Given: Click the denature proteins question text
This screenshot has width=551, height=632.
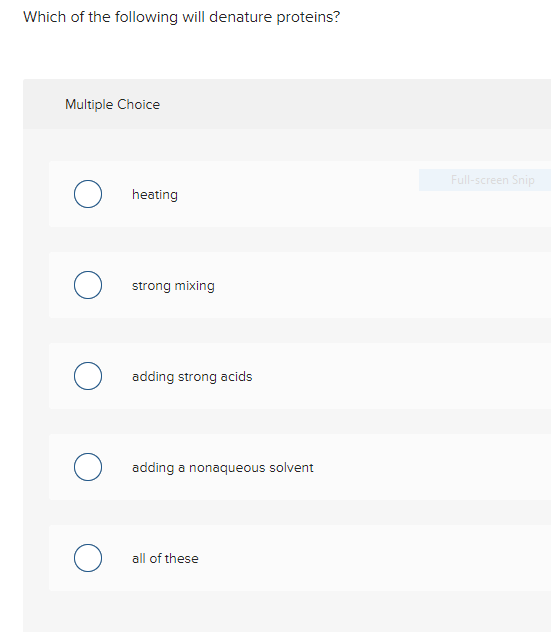Looking at the screenshot, I should [181, 17].
